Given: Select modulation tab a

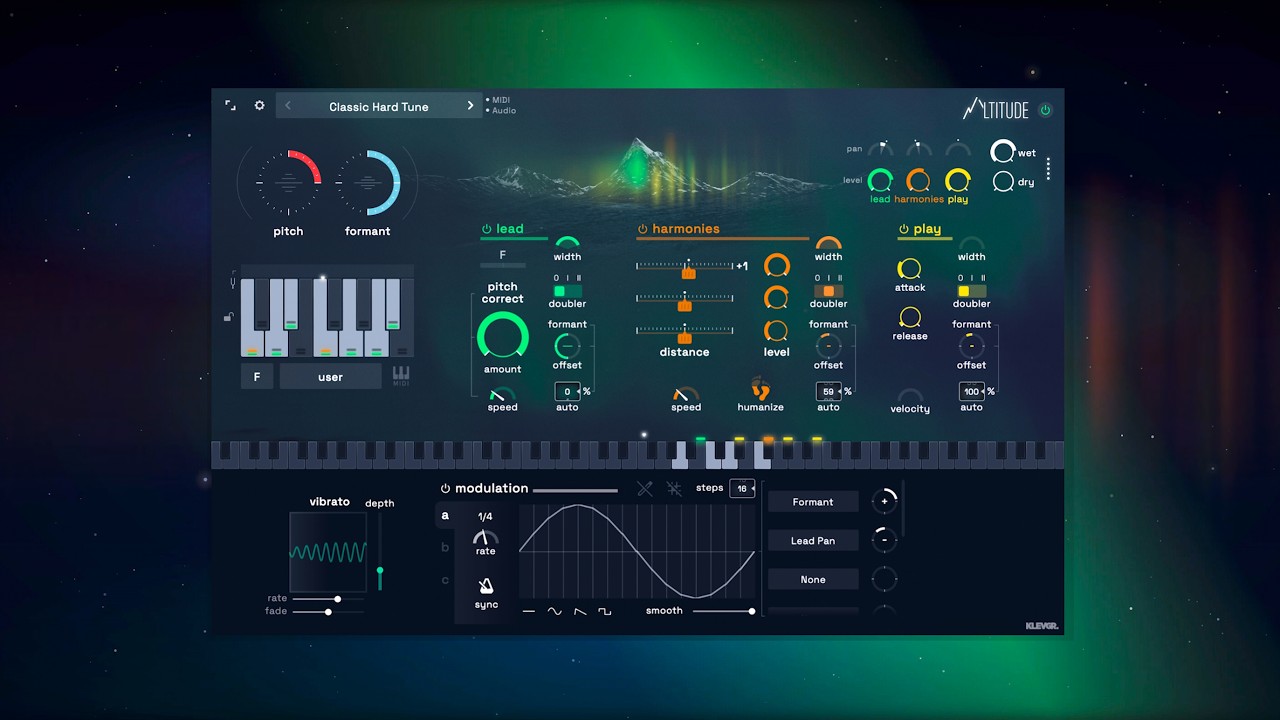Looking at the screenshot, I should click(x=445, y=516).
